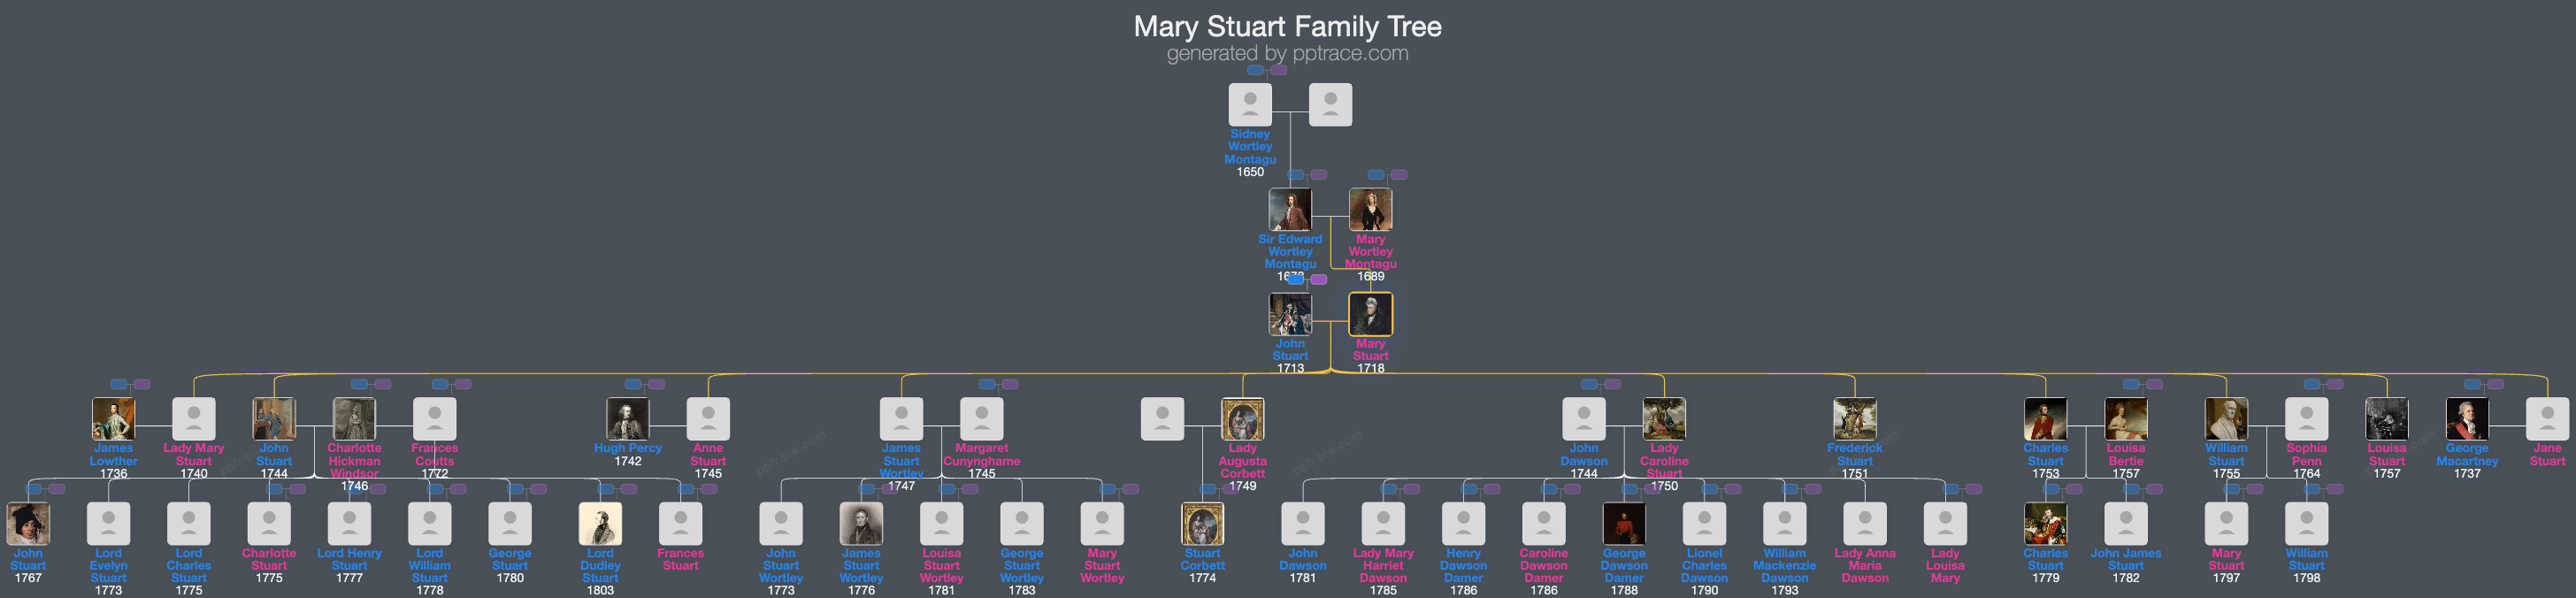The height and width of the screenshot is (598, 2576).
Task: Expand bright blue pill above John Stuart 1713
Action: pos(1296,280)
